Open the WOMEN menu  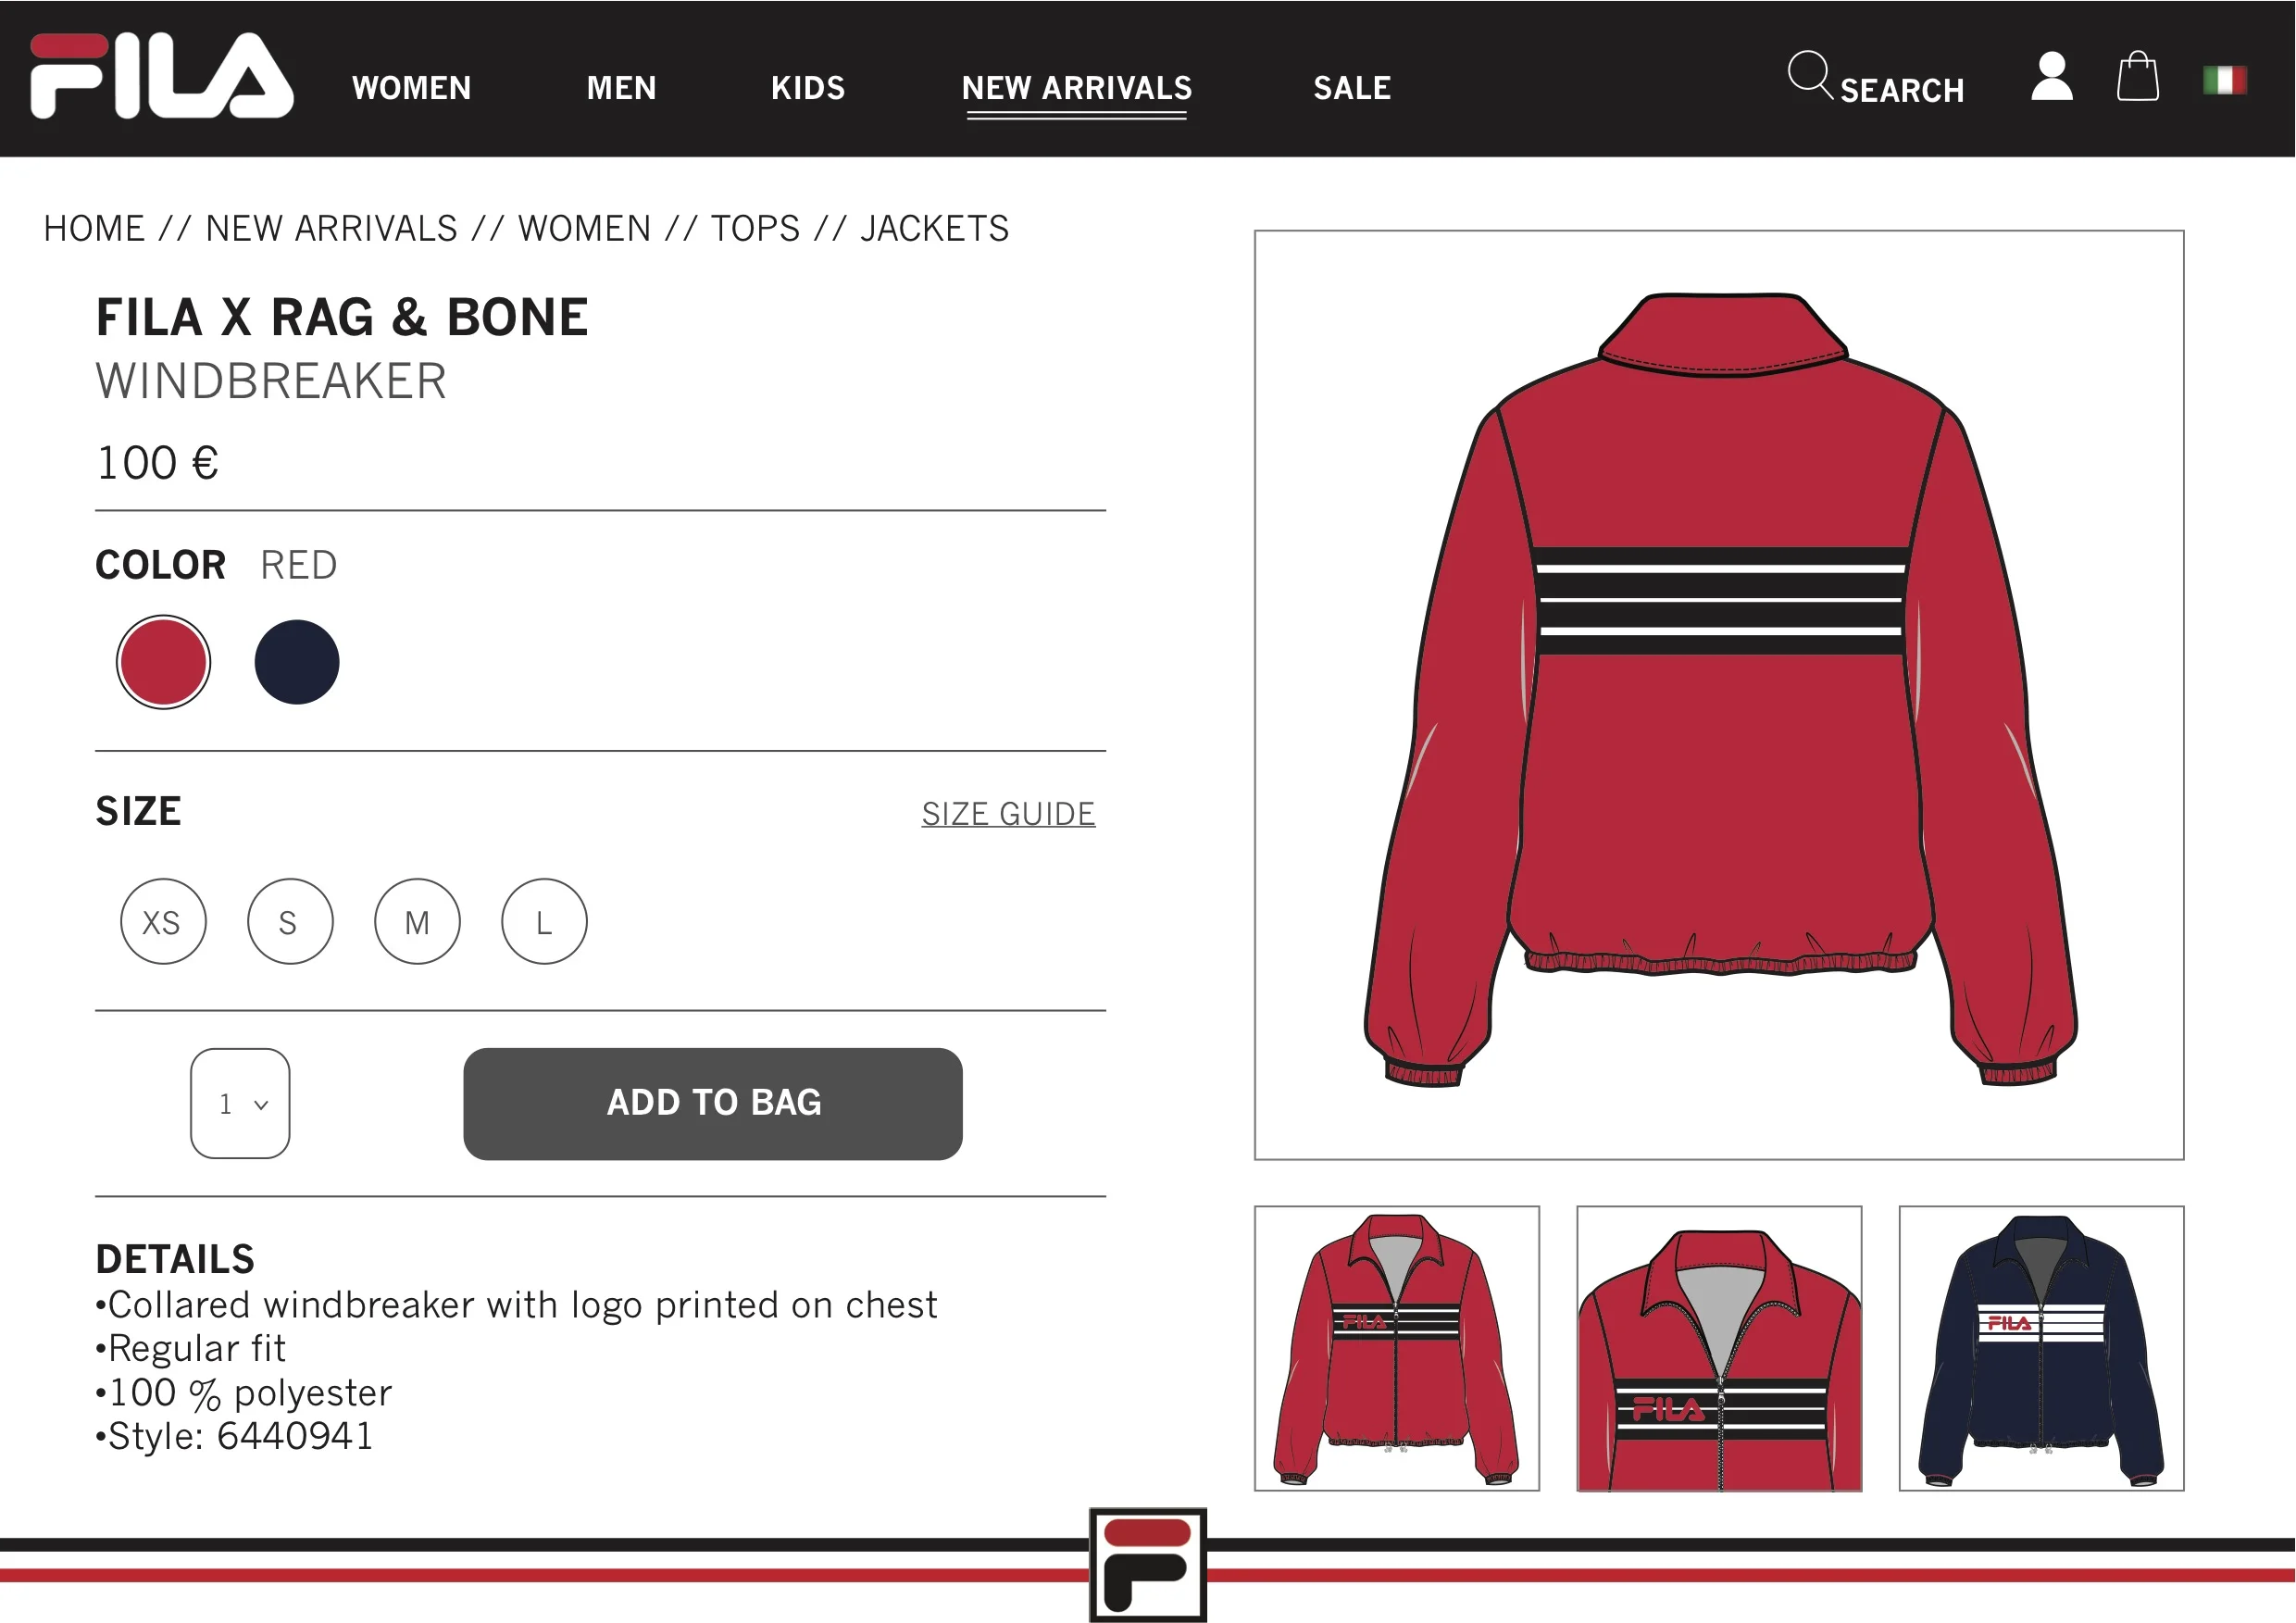(x=411, y=88)
